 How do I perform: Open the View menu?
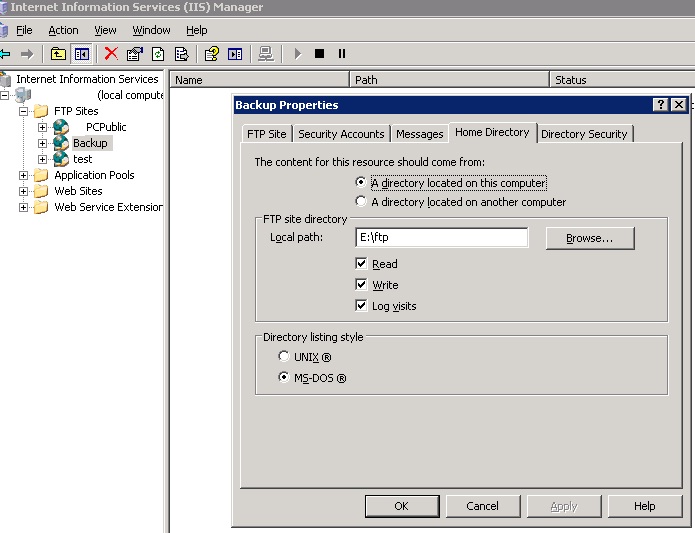pyautogui.click(x=105, y=30)
